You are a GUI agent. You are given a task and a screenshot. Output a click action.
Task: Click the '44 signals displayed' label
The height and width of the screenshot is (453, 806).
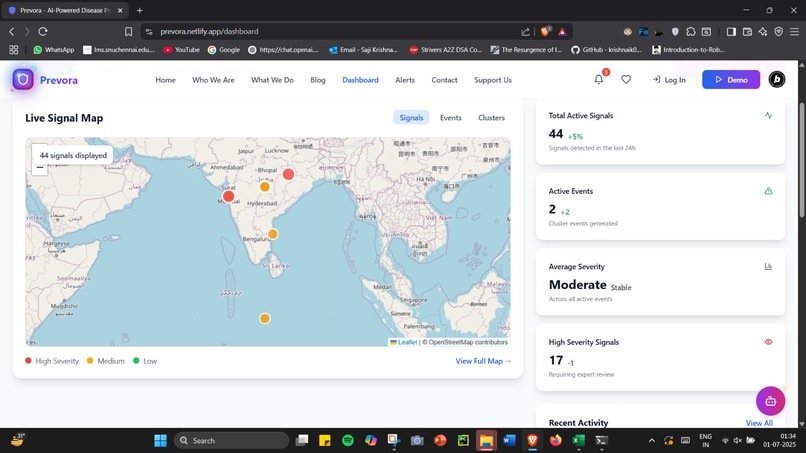click(x=73, y=155)
